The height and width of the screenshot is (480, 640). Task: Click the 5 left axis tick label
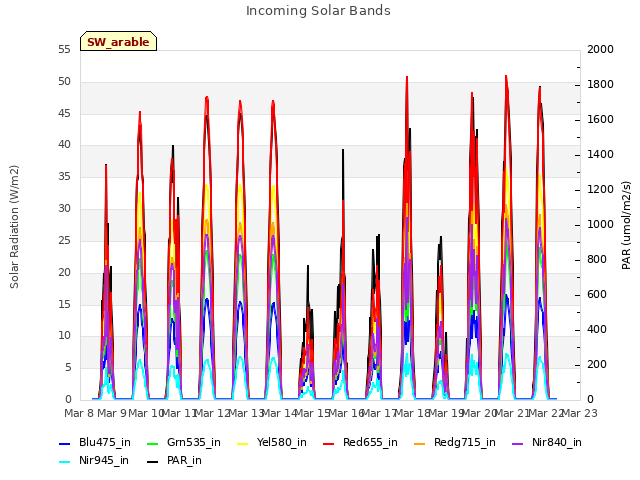pos(68,368)
